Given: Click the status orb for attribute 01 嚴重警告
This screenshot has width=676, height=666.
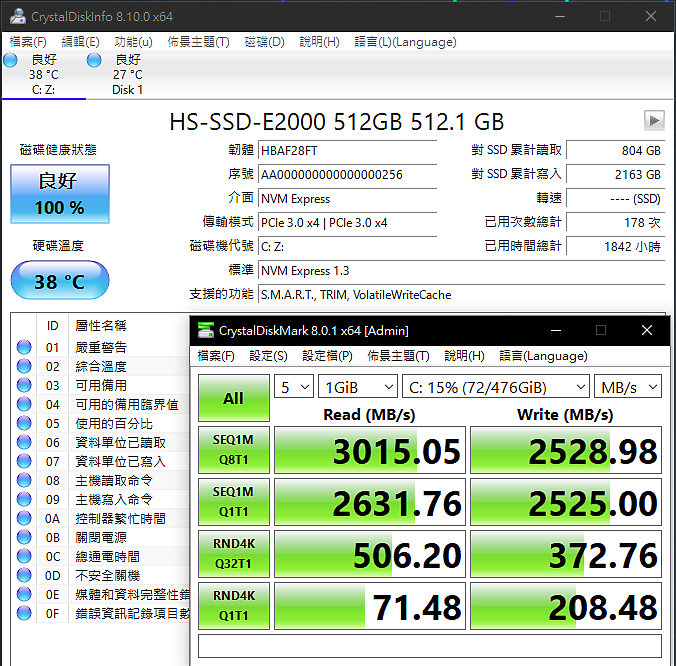Looking at the screenshot, I should tap(24, 347).
